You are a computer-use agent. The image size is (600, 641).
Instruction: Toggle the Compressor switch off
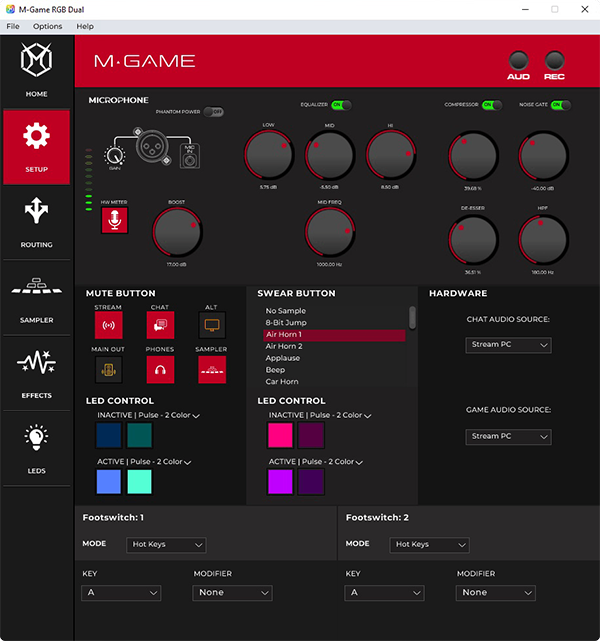[x=492, y=105]
